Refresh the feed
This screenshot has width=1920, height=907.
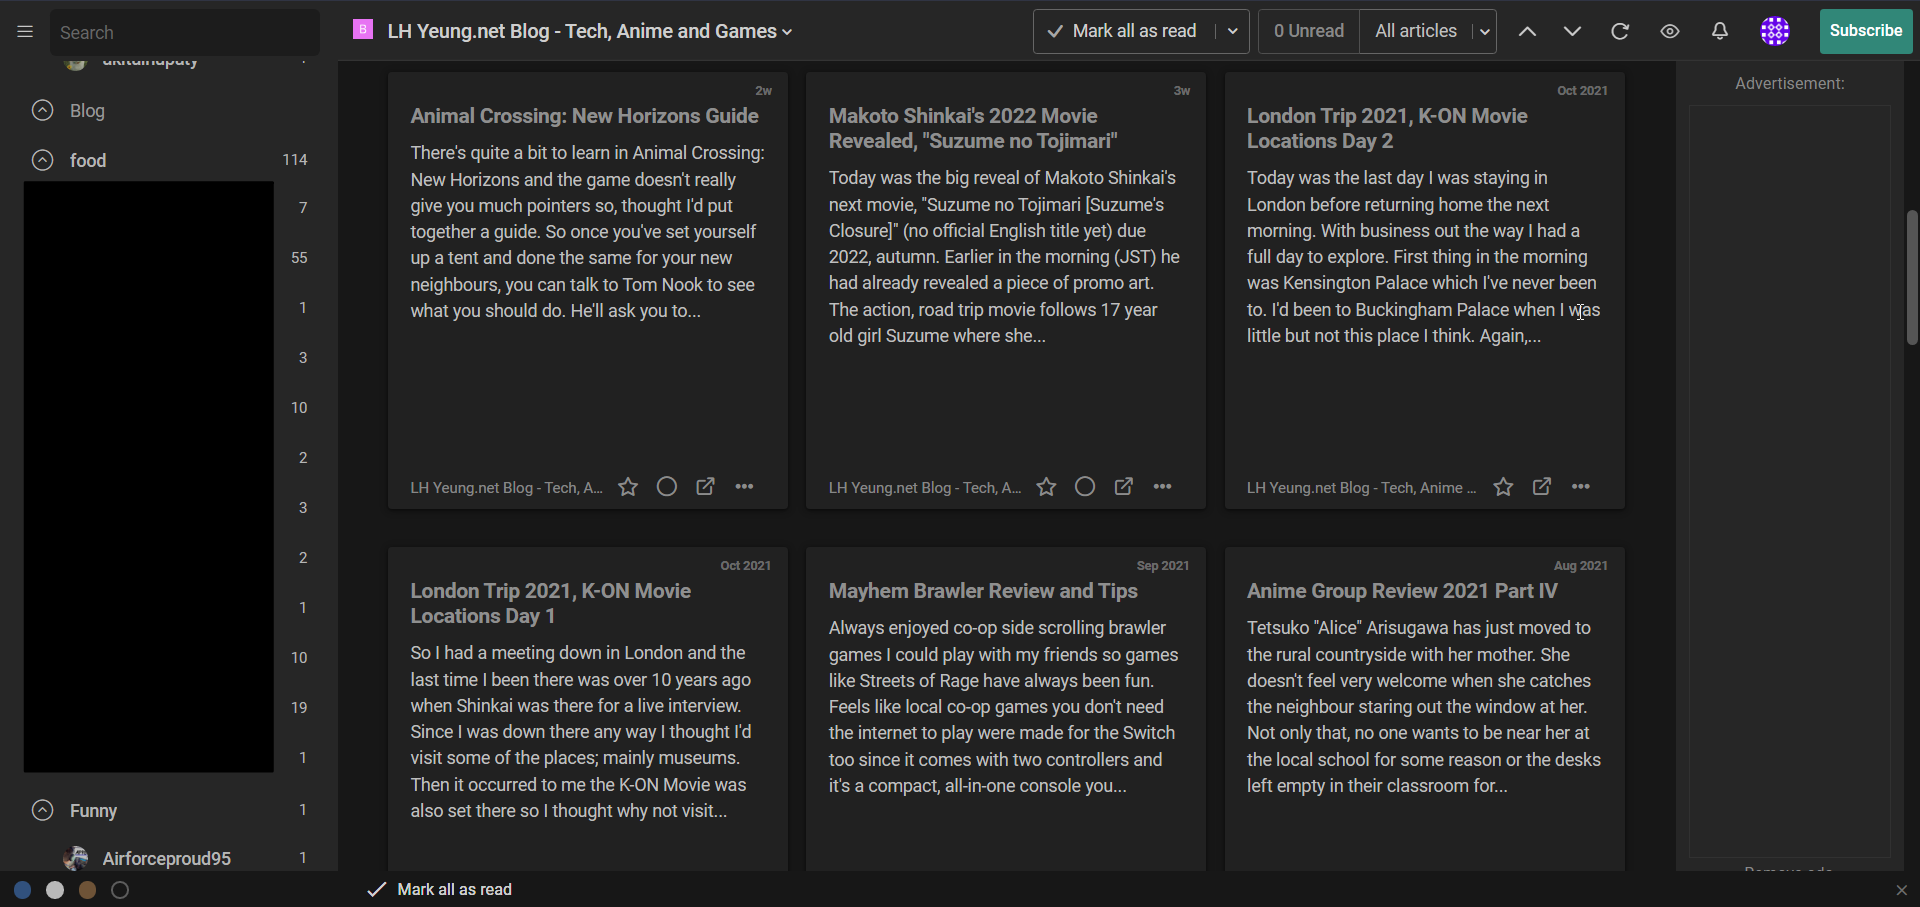1620,31
